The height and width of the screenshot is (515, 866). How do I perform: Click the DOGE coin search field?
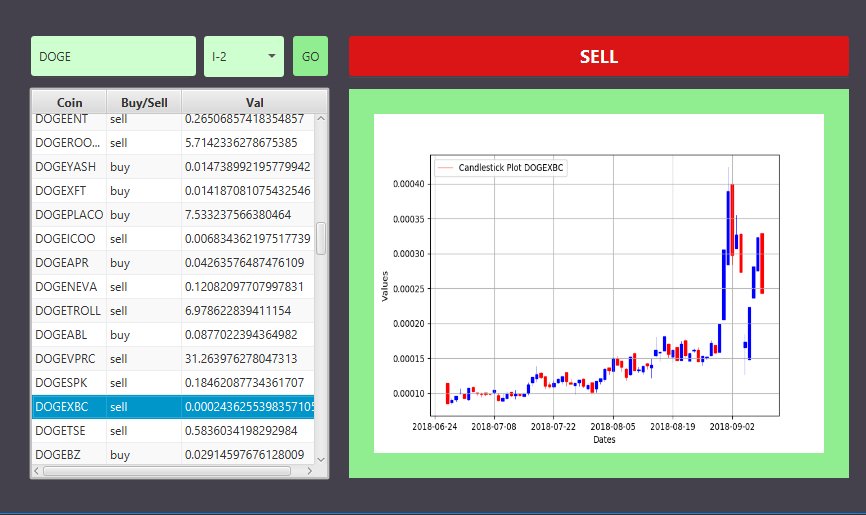click(x=113, y=56)
